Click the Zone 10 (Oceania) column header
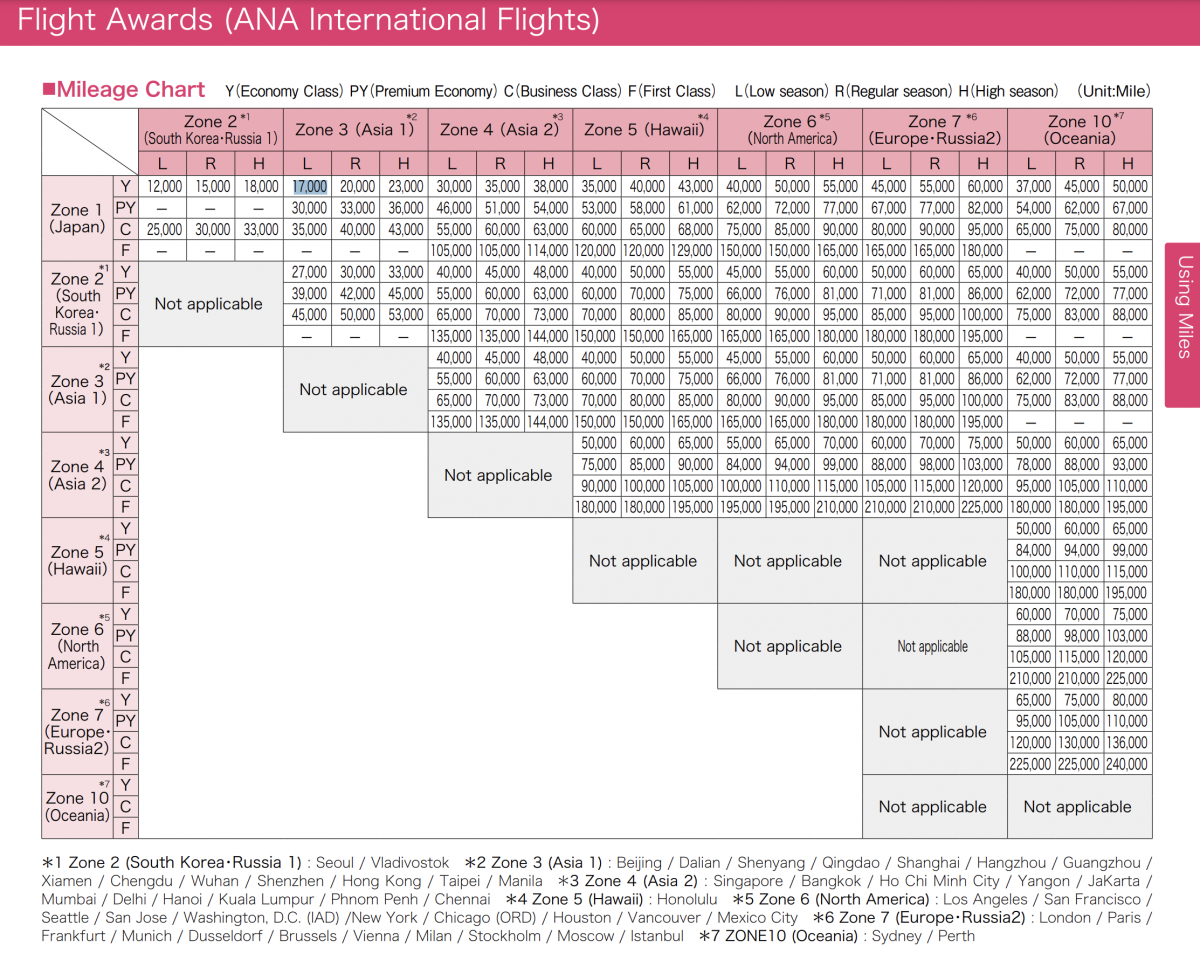This screenshot has height=953, width=1200. coord(1080,130)
